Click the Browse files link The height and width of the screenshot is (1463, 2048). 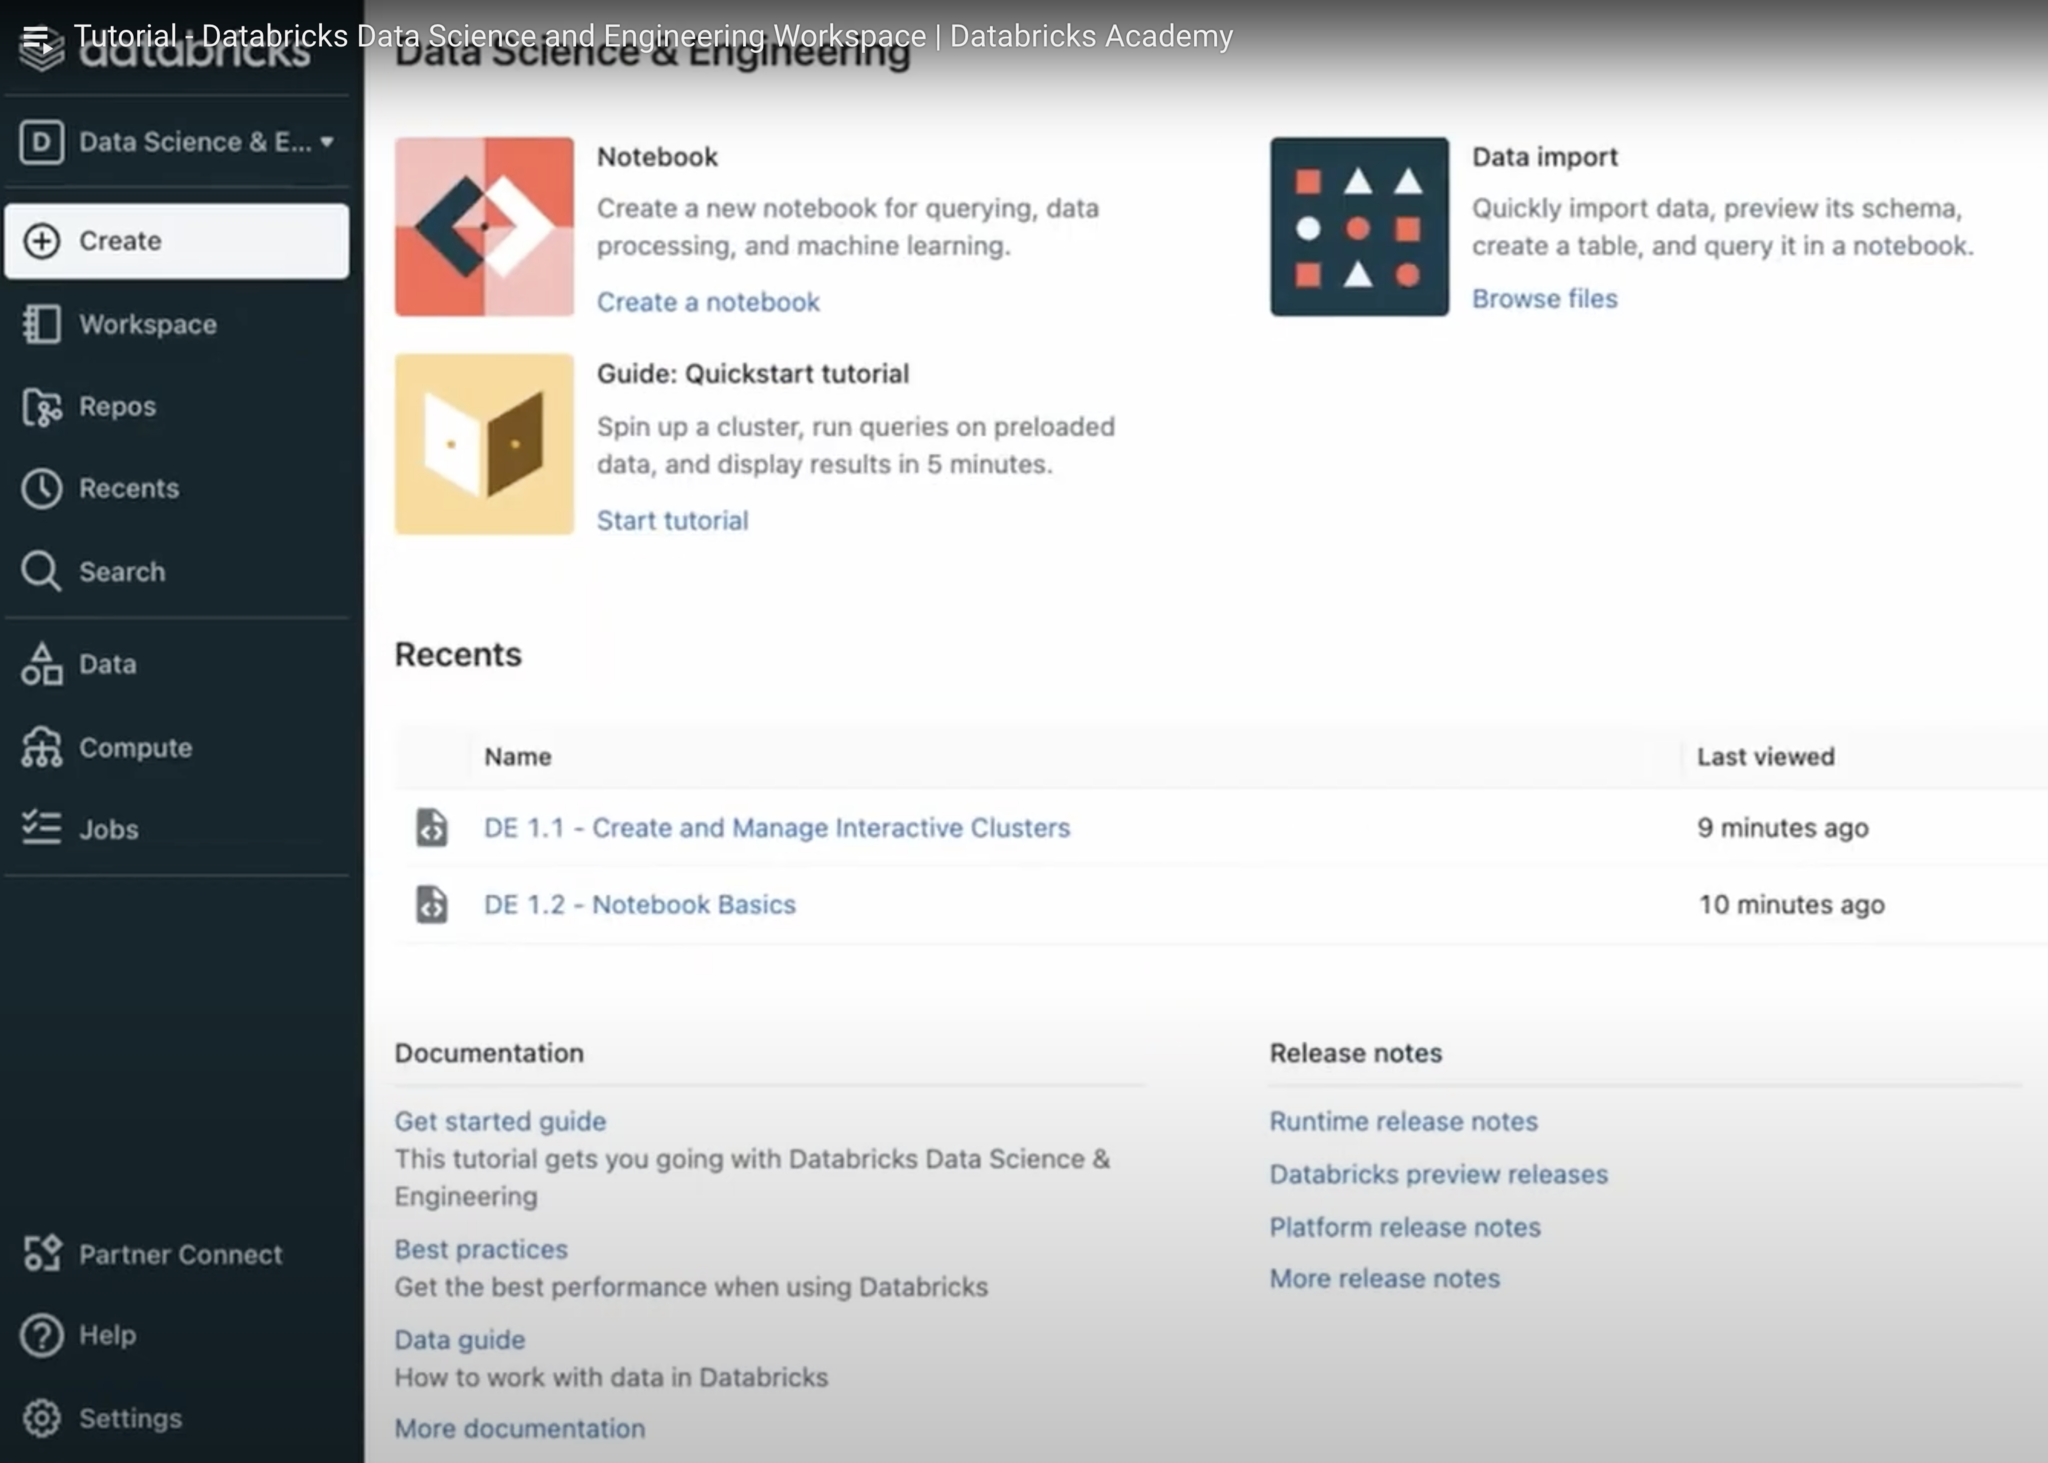tap(1543, 299)
